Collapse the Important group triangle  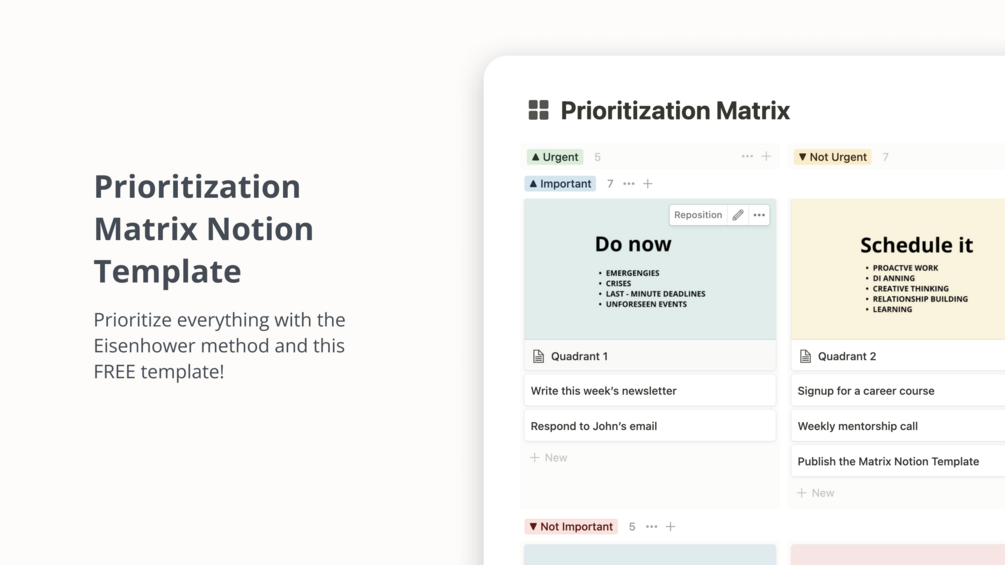[x=533, y=184]
